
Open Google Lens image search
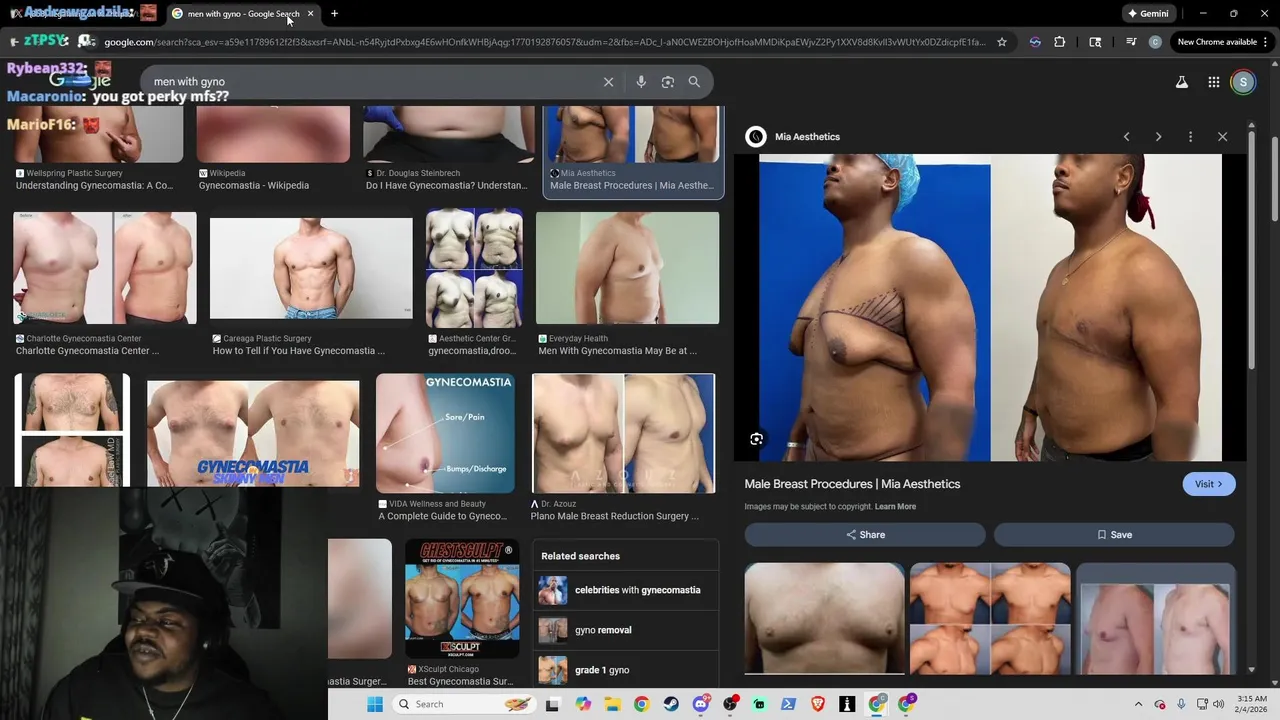[x=668, y=82]
